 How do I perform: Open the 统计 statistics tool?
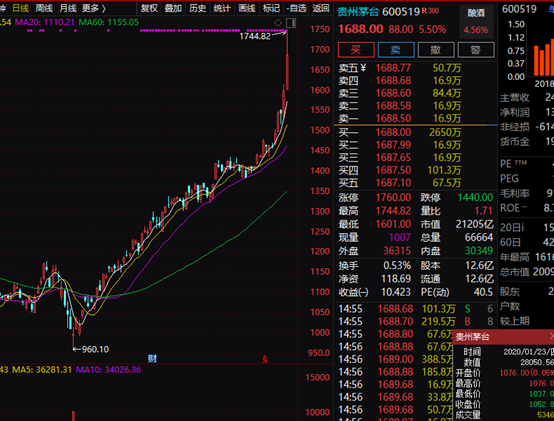pos(222,8)
